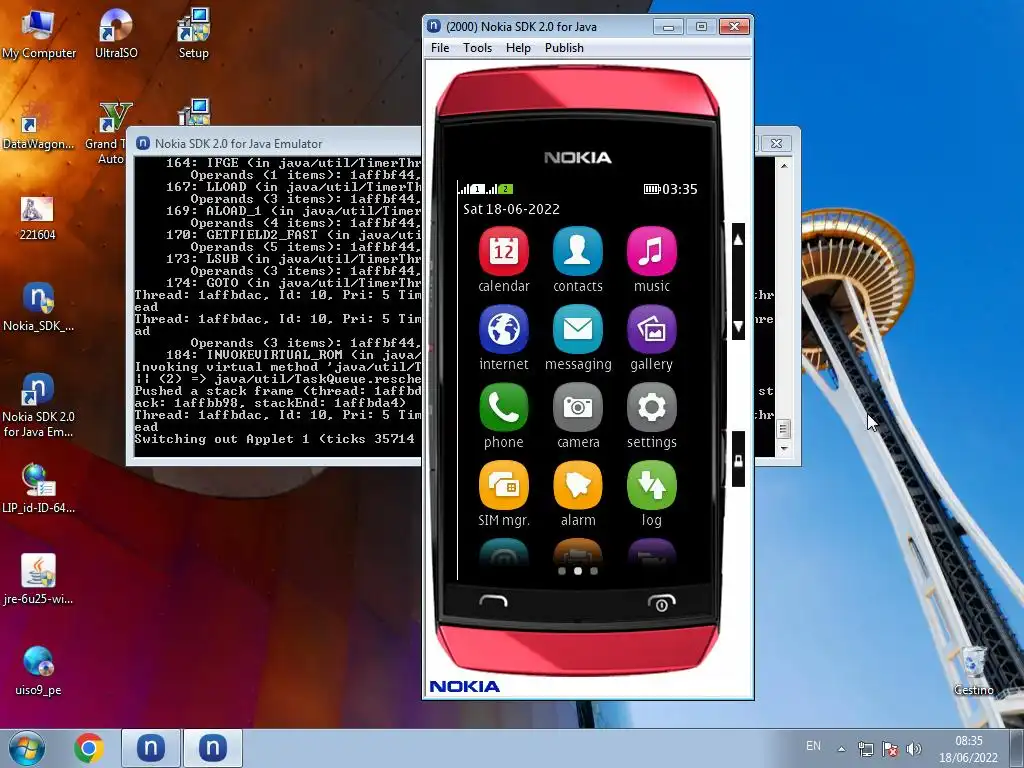Click the volume down side key arrow
The width and height of the screenshot is (1024, 768).
pyautogui.click(x=738, y=325)
